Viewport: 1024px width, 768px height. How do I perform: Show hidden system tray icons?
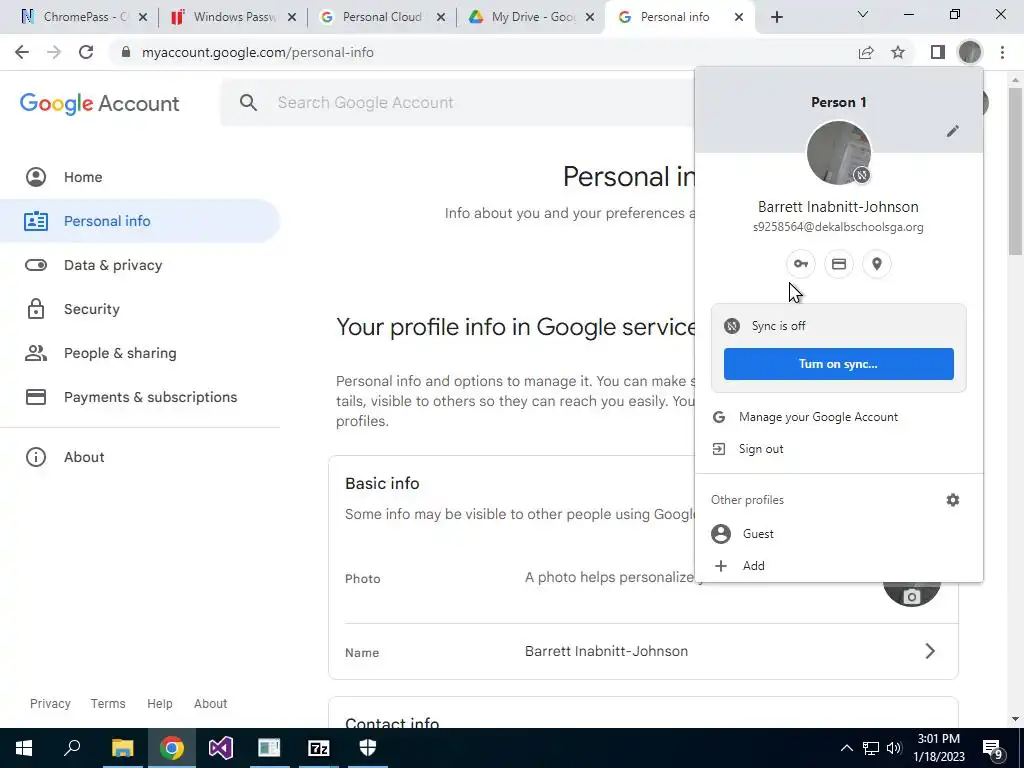tap(846, 748)
